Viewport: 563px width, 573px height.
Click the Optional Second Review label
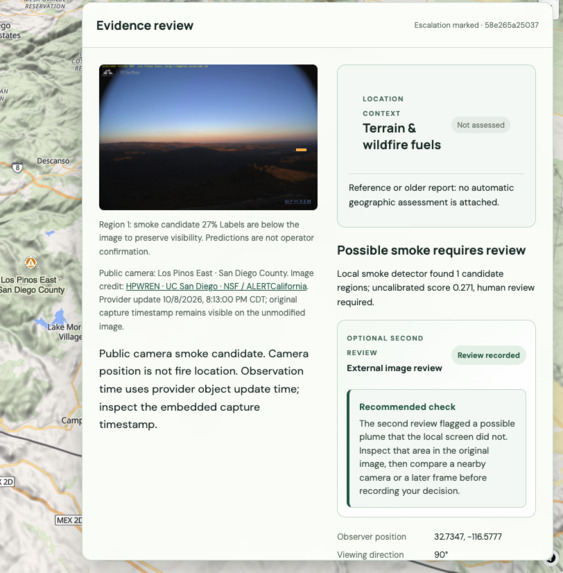click(x=385, y=345)
